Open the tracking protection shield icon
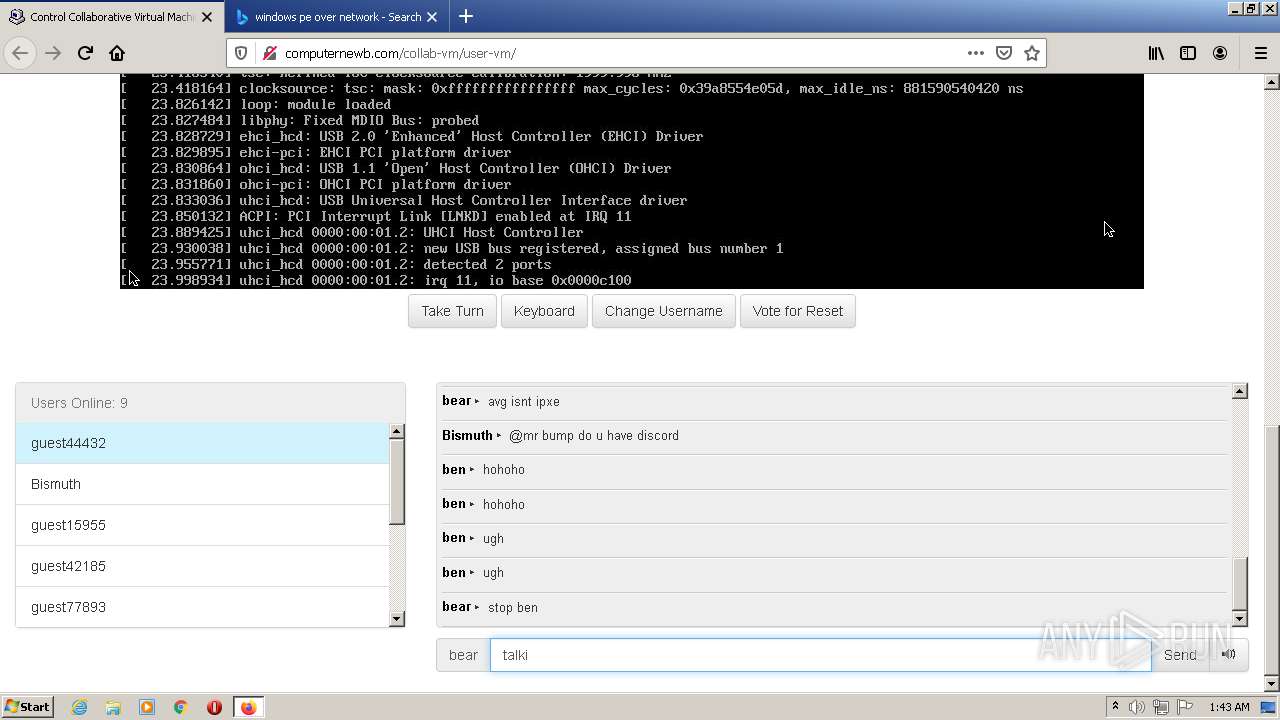Viewport: 1280px width, 720px height. click(x=241, y=53)
